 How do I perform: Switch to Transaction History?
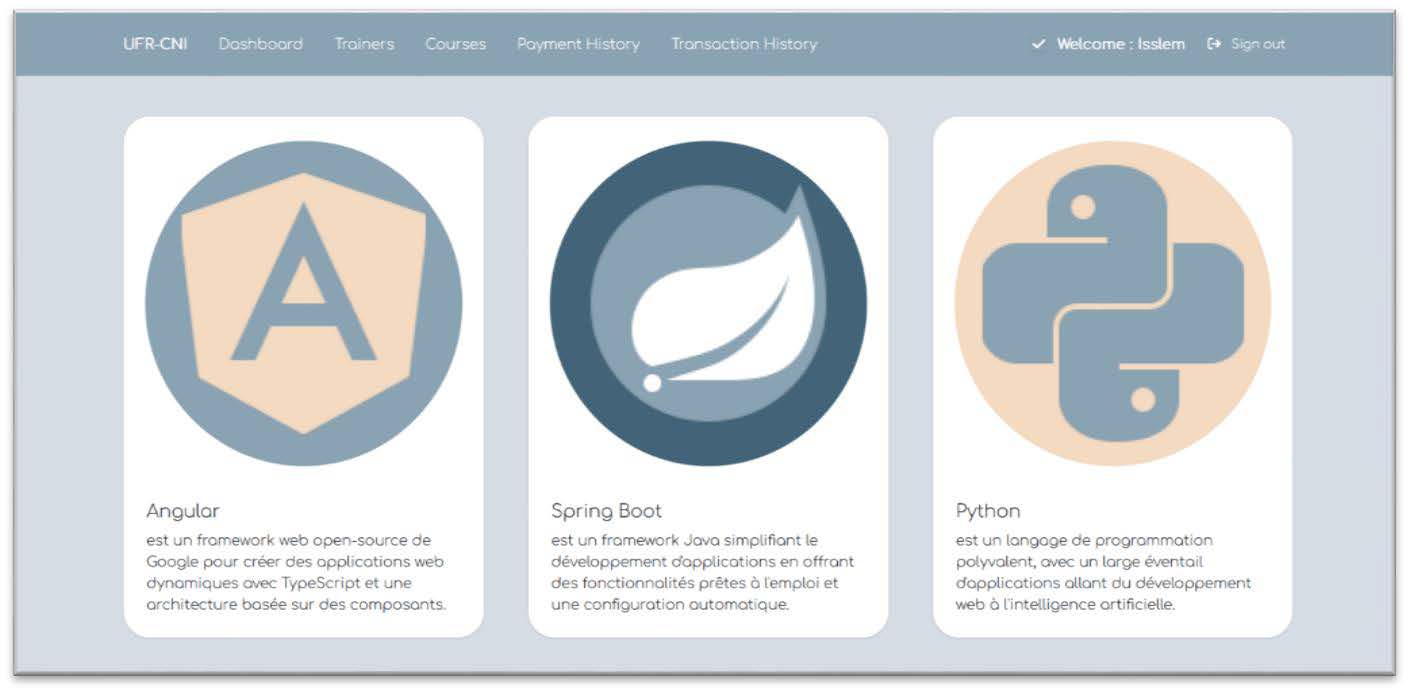[743, 44]
